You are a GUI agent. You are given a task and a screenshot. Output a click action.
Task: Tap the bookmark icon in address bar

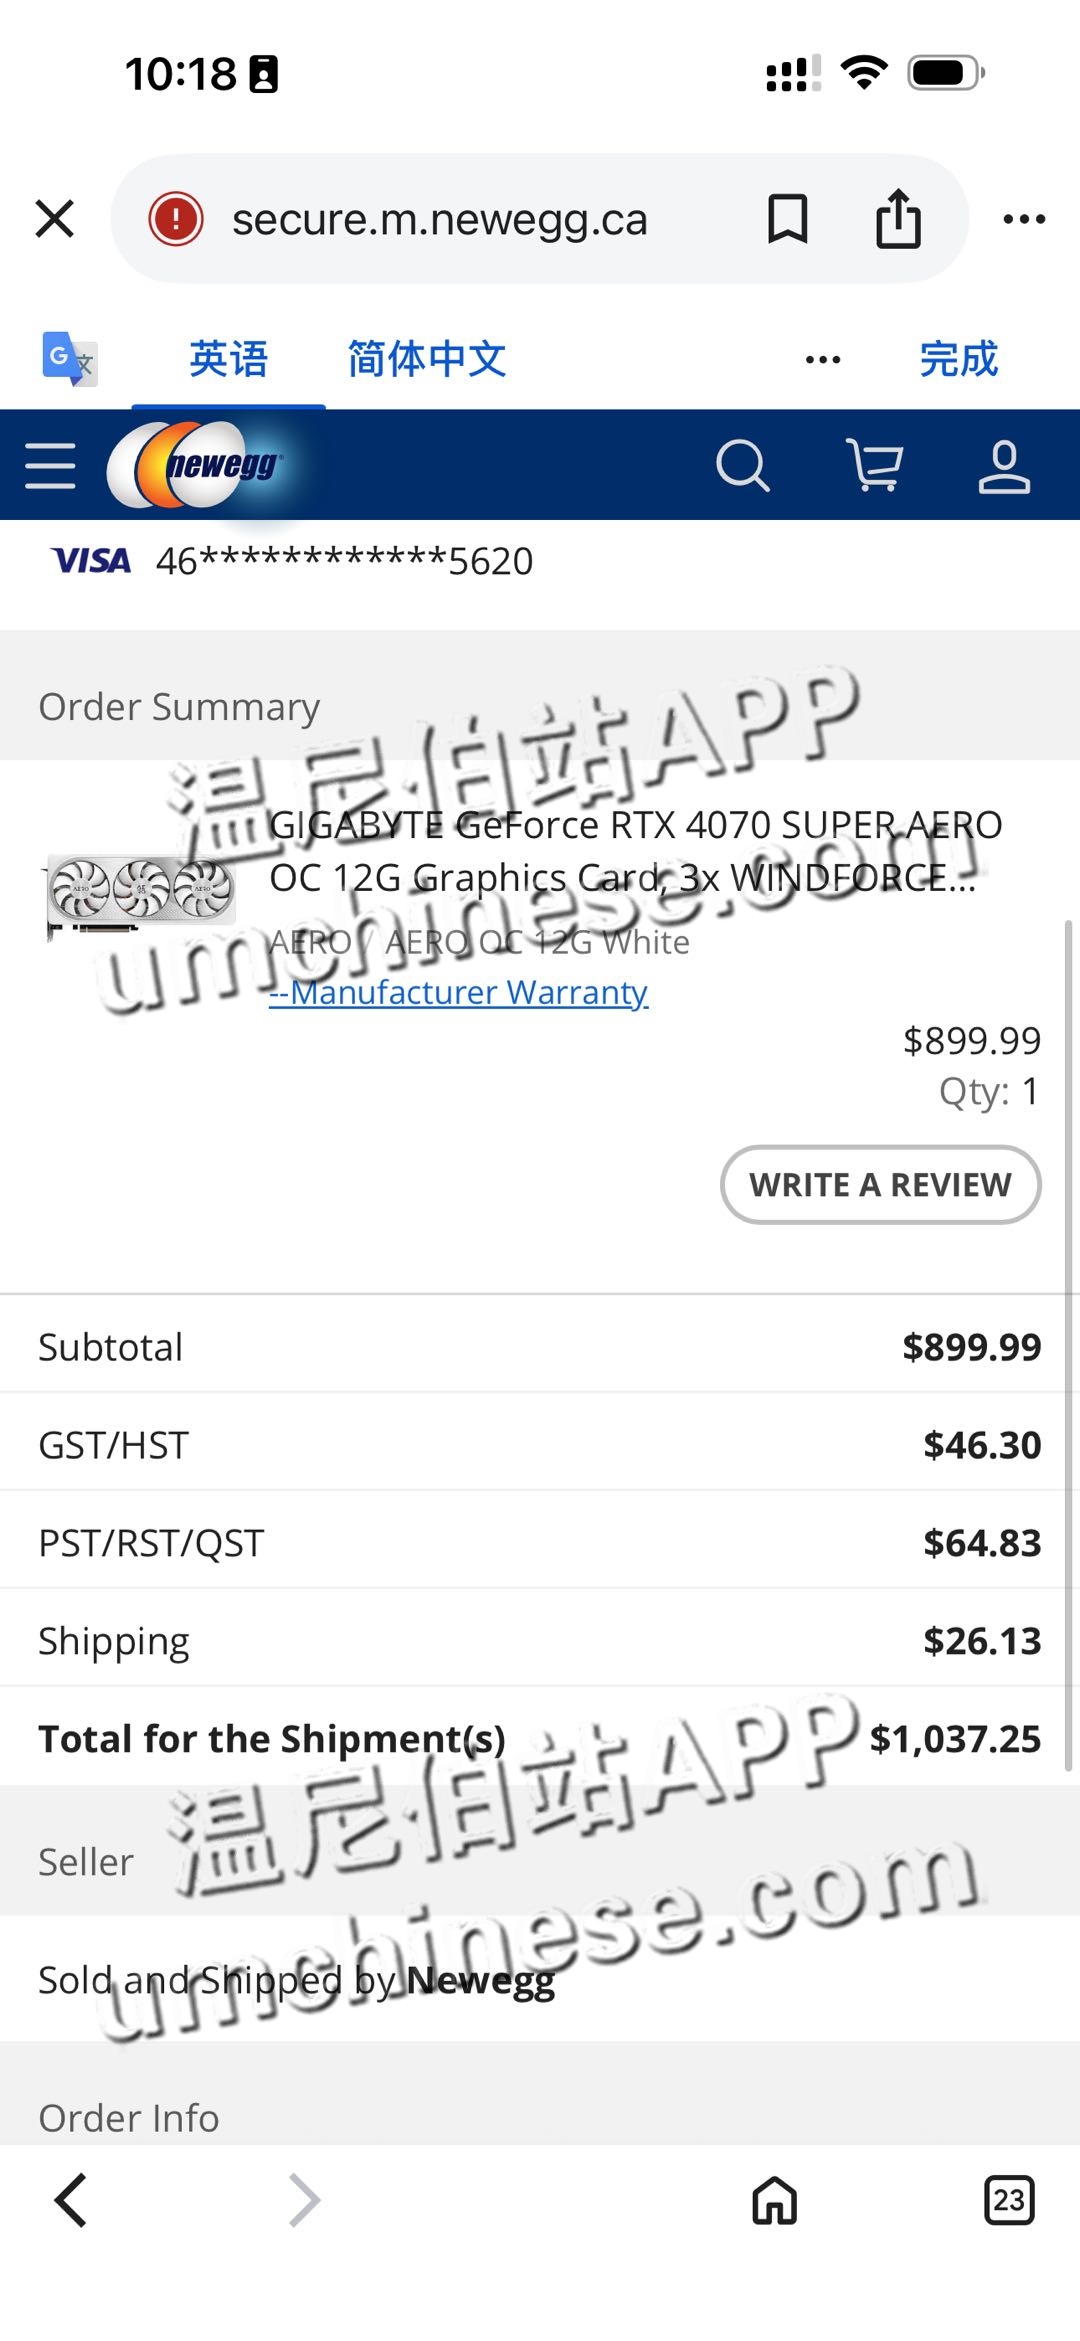tap(787, 219)
